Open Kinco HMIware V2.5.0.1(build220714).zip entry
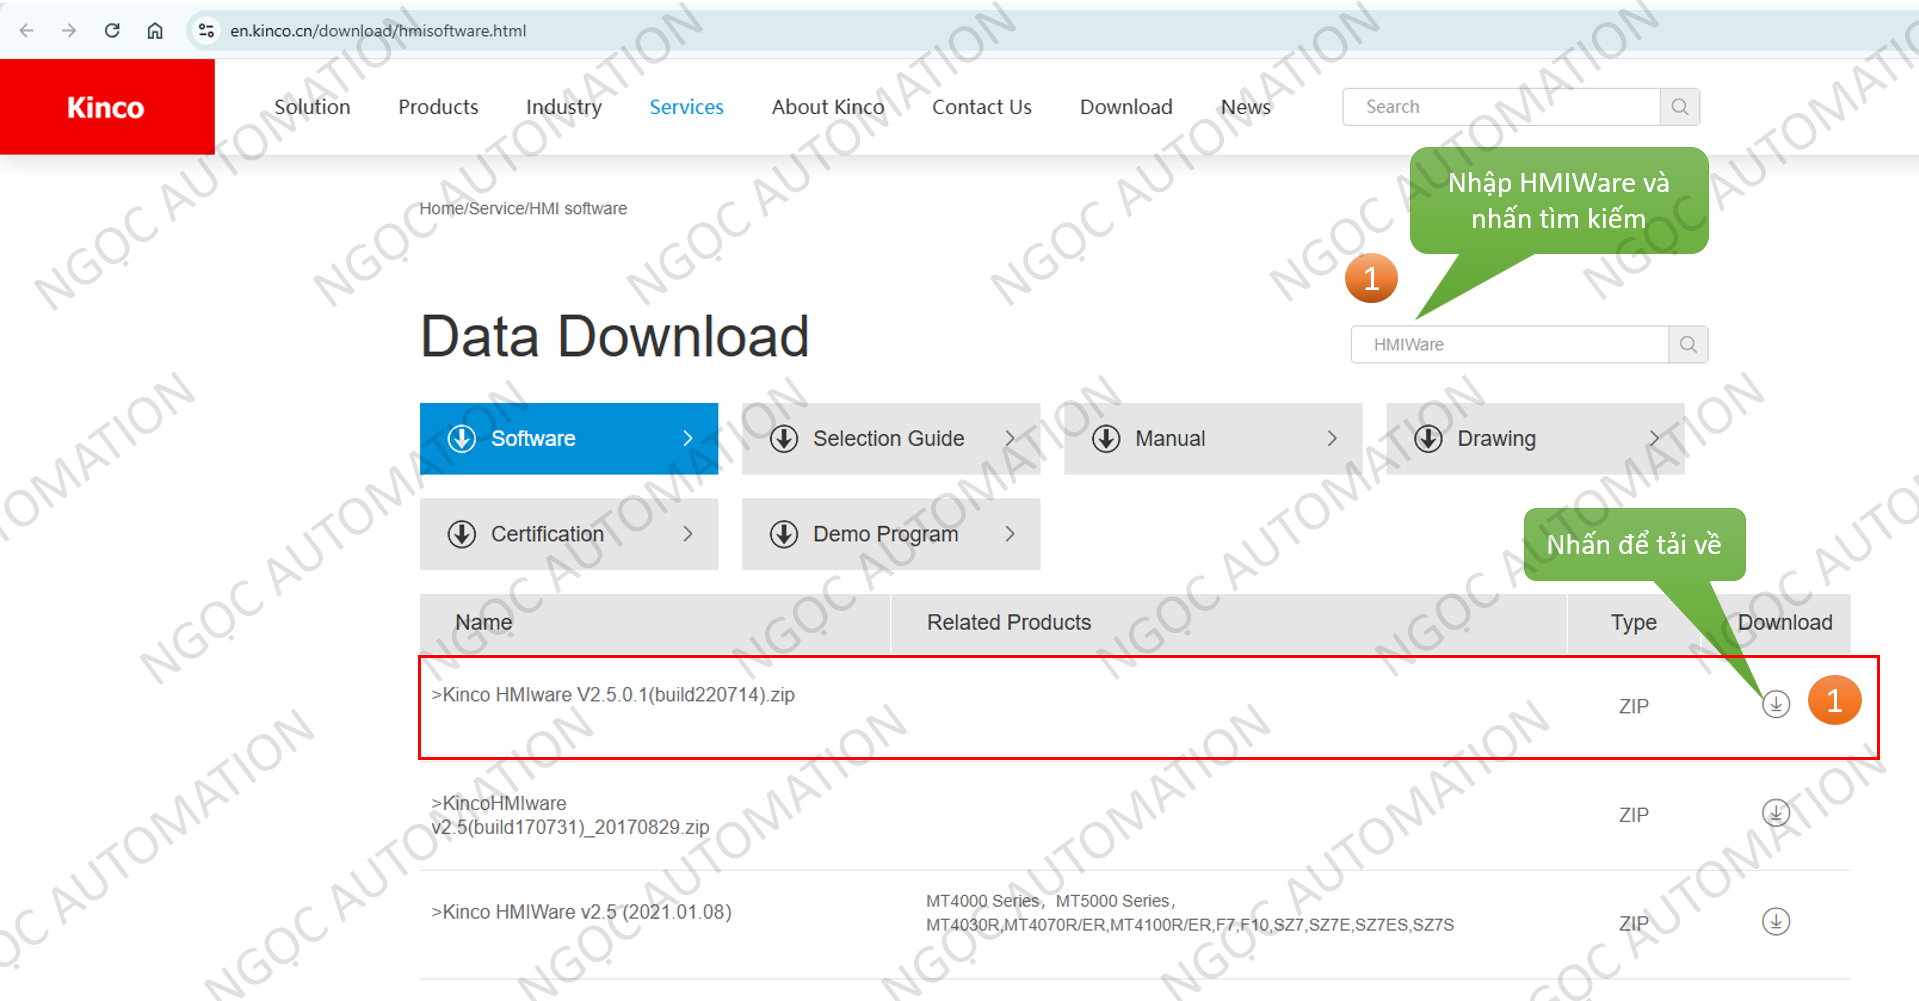 613,695
